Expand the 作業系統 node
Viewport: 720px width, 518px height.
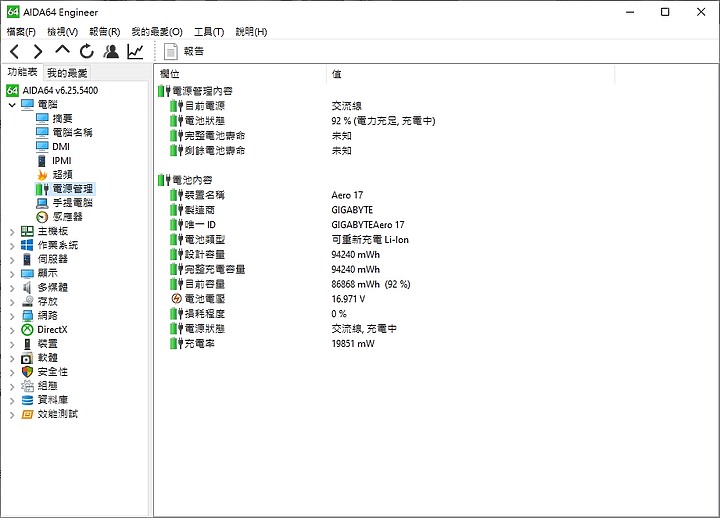12,246
